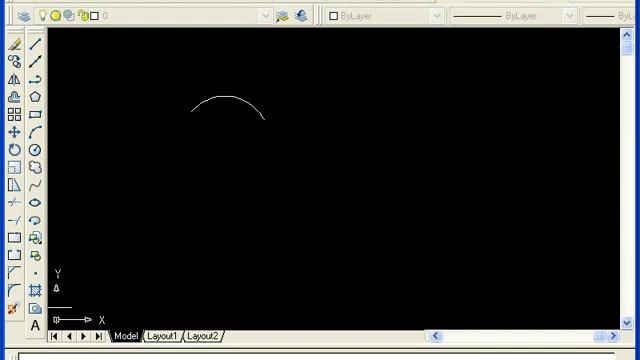Go to next layout tab button

(84, 336)
